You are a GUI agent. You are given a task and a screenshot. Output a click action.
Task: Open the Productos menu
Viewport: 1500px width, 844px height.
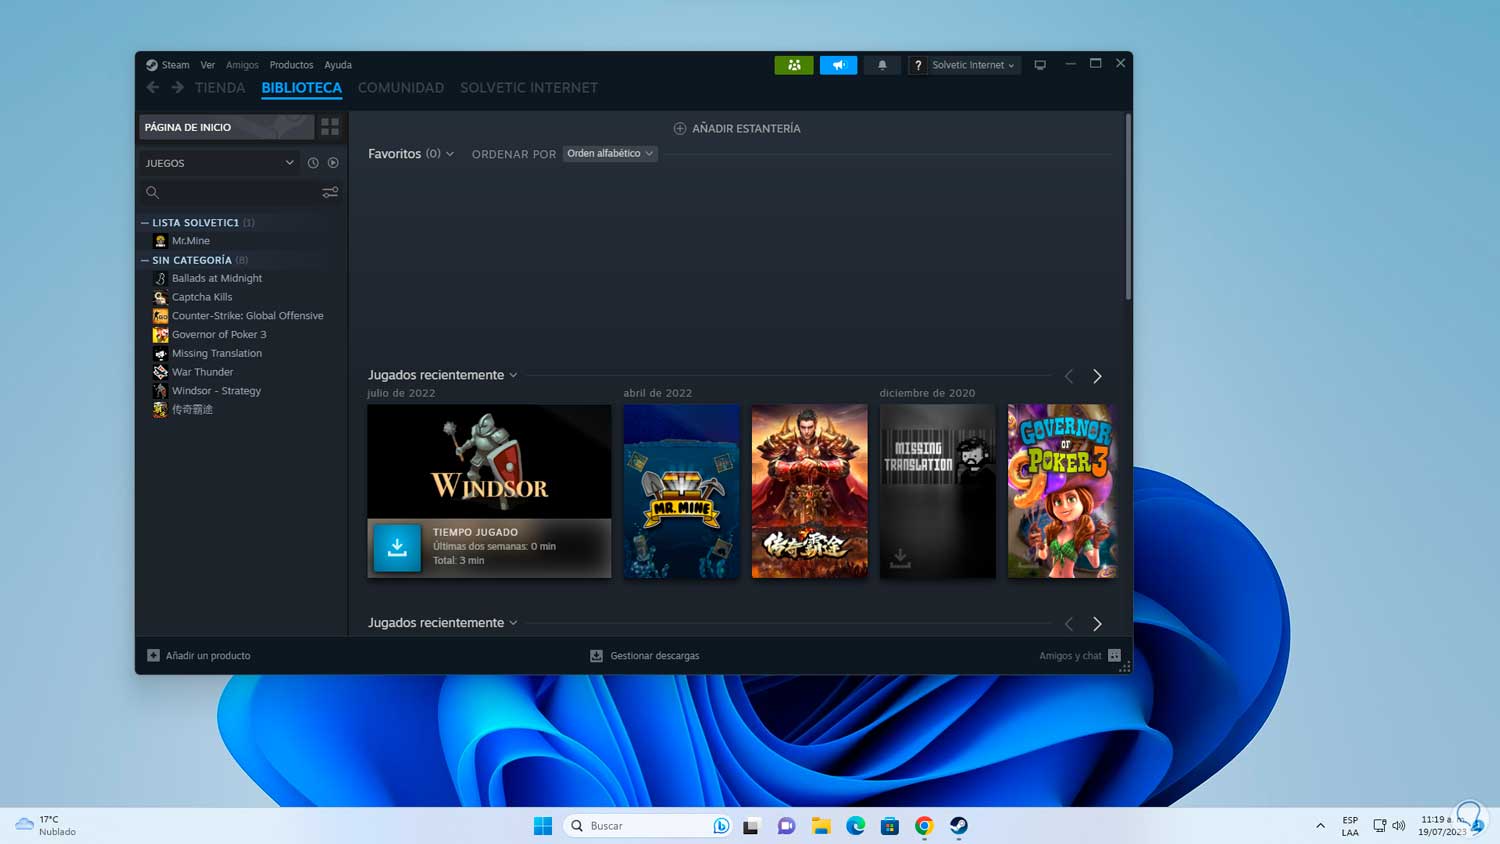[x=291, y=65]
